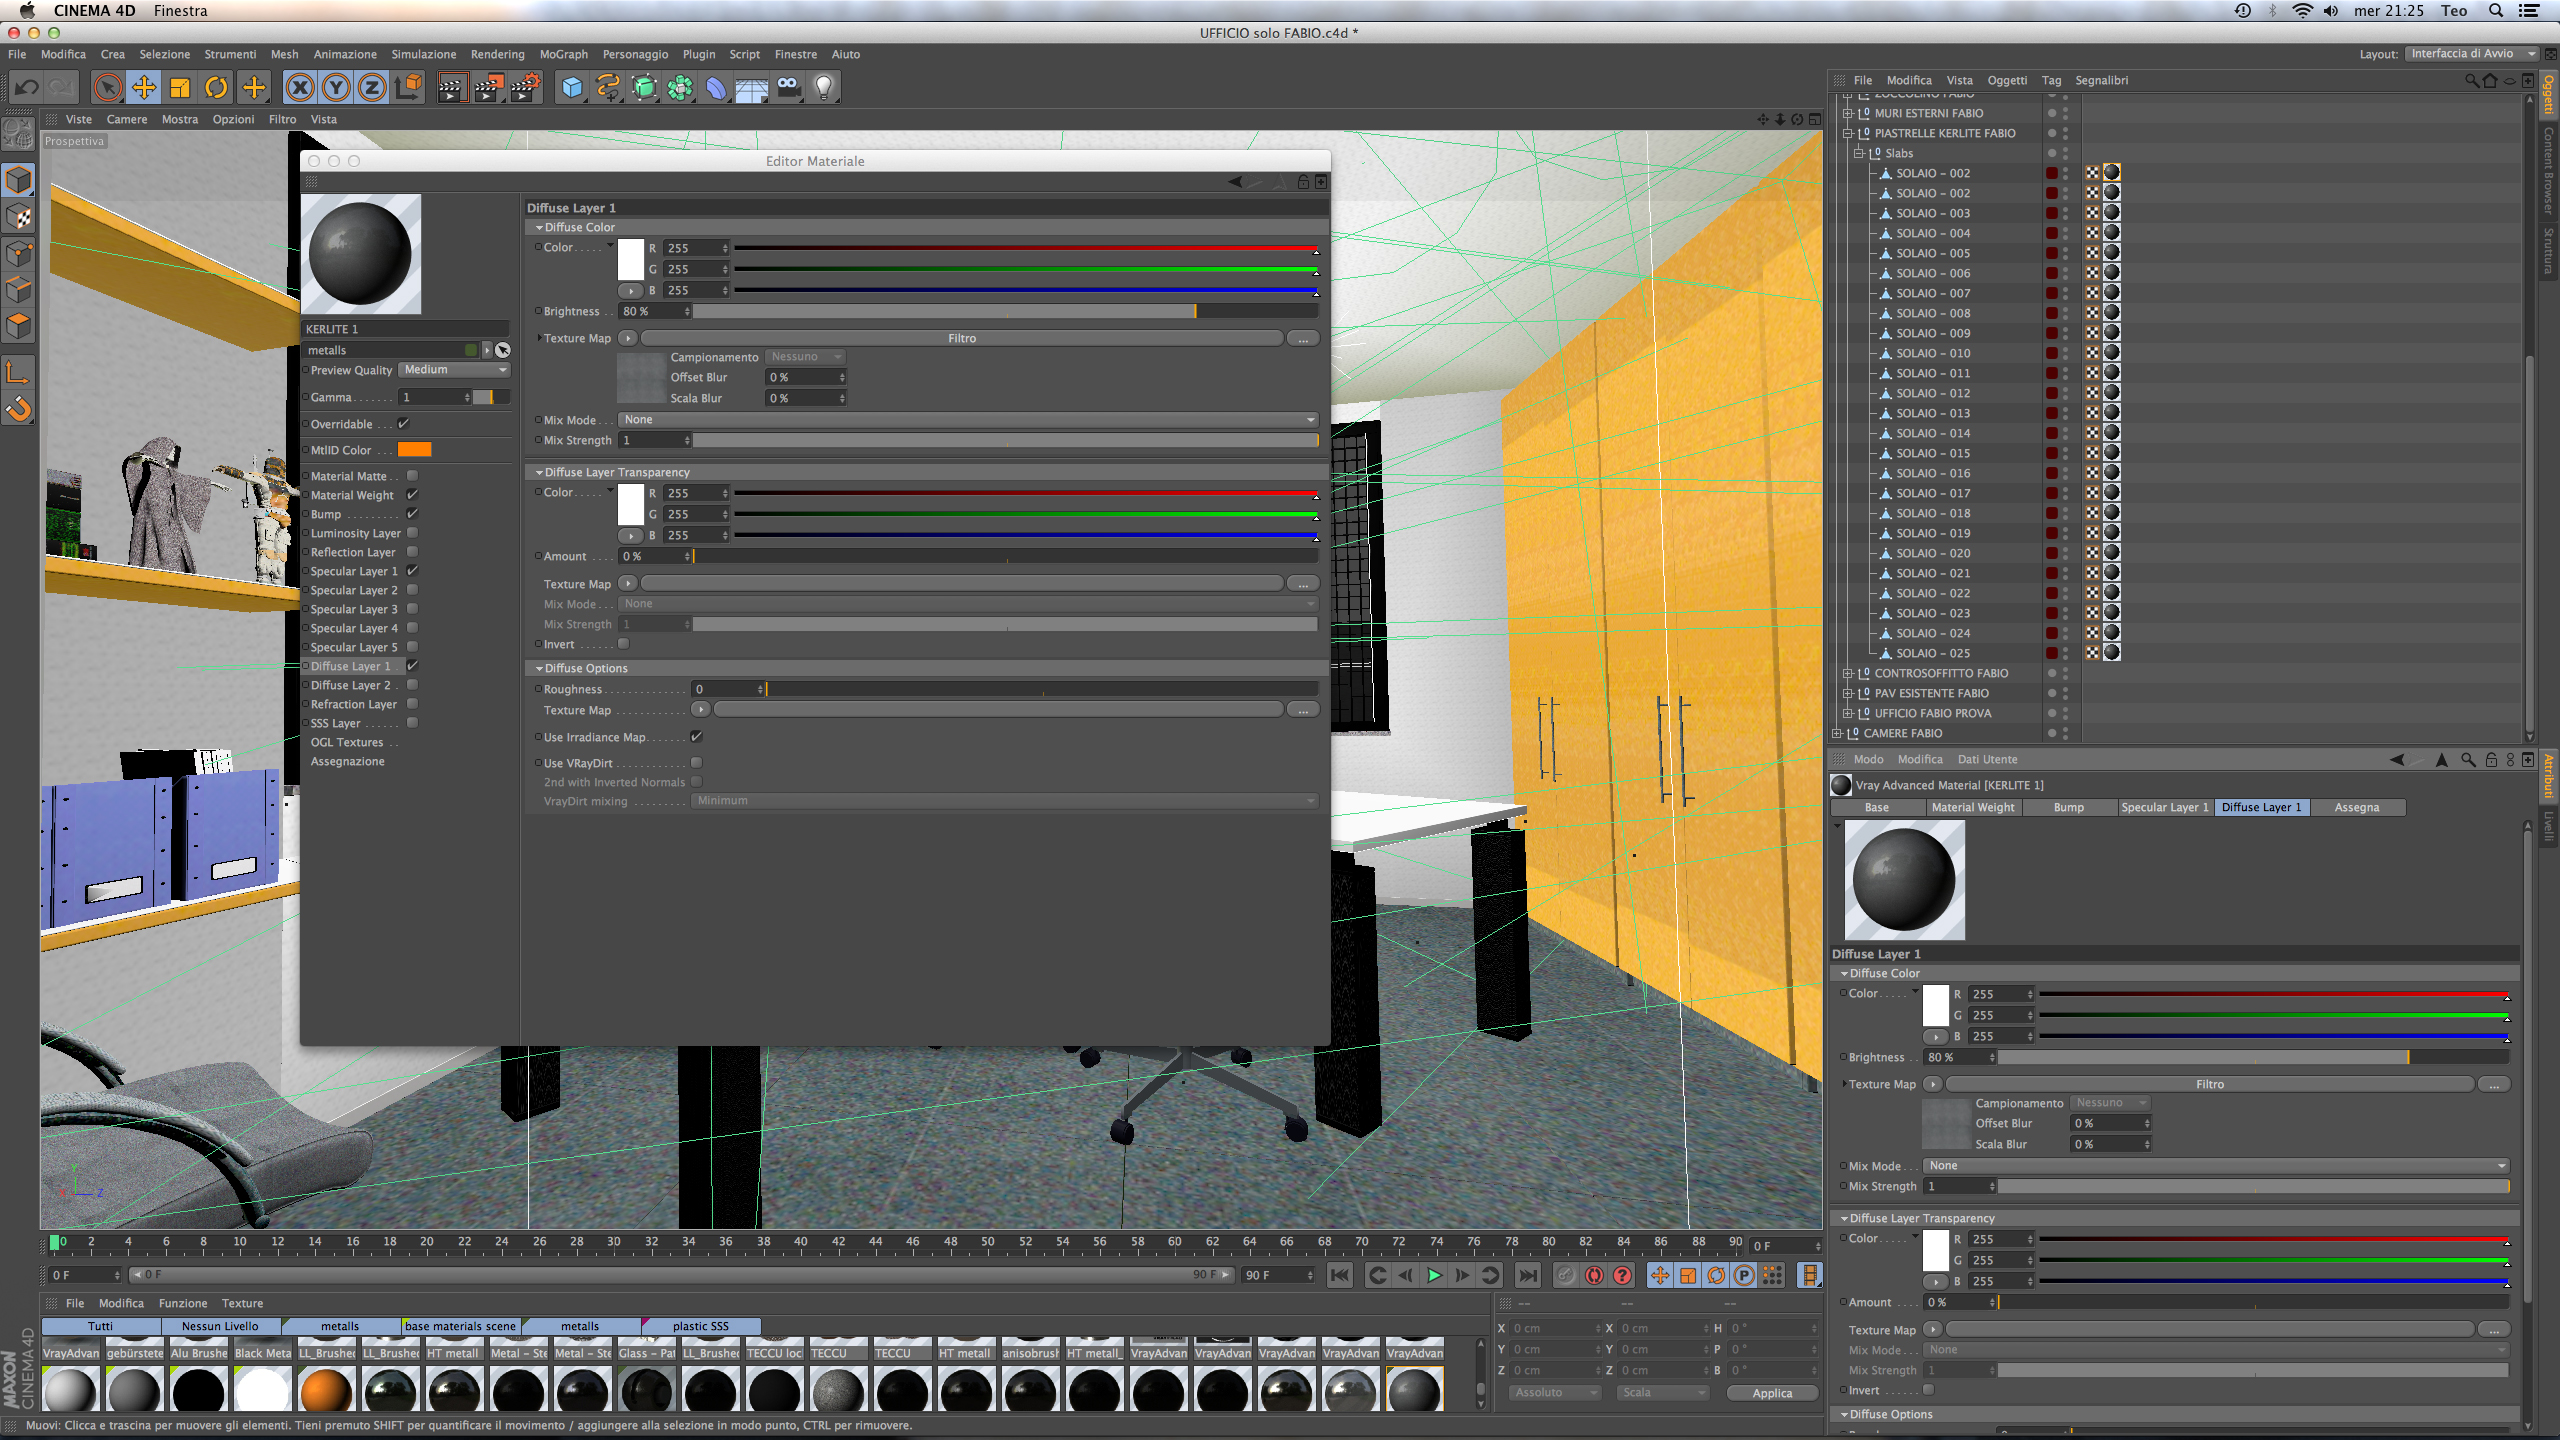Add a camera object from toolbar
This screenshot has width=2560, height=1440.
click(788, 88)
